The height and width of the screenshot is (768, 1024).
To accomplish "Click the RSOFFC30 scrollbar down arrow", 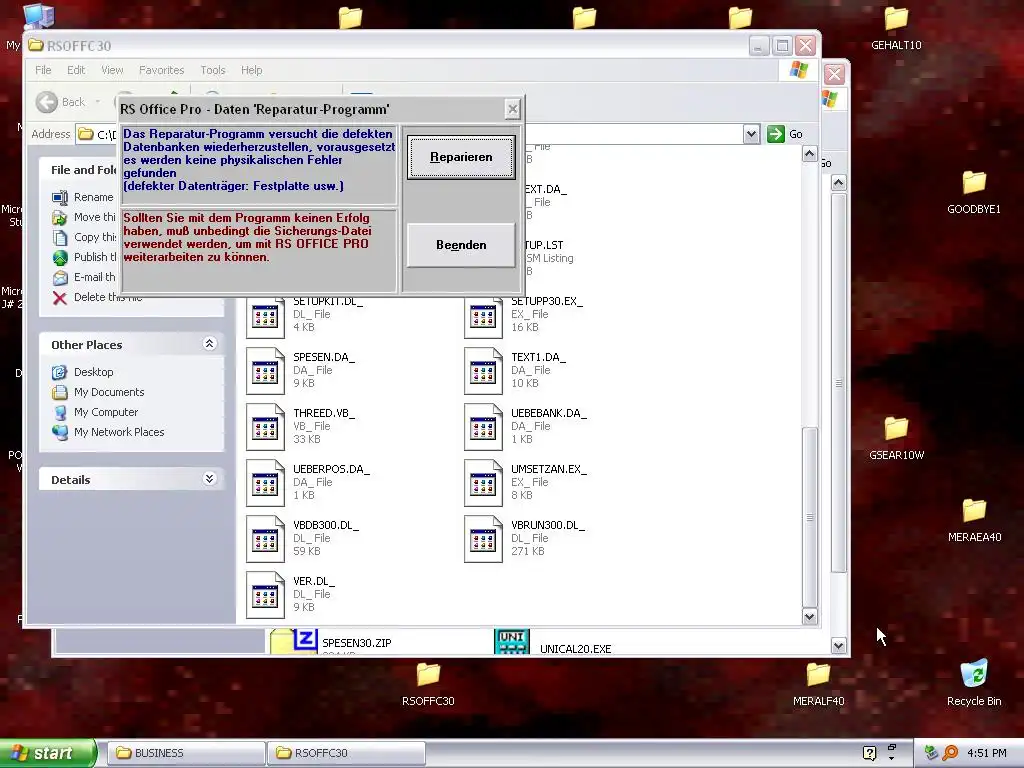I will 810,616.
